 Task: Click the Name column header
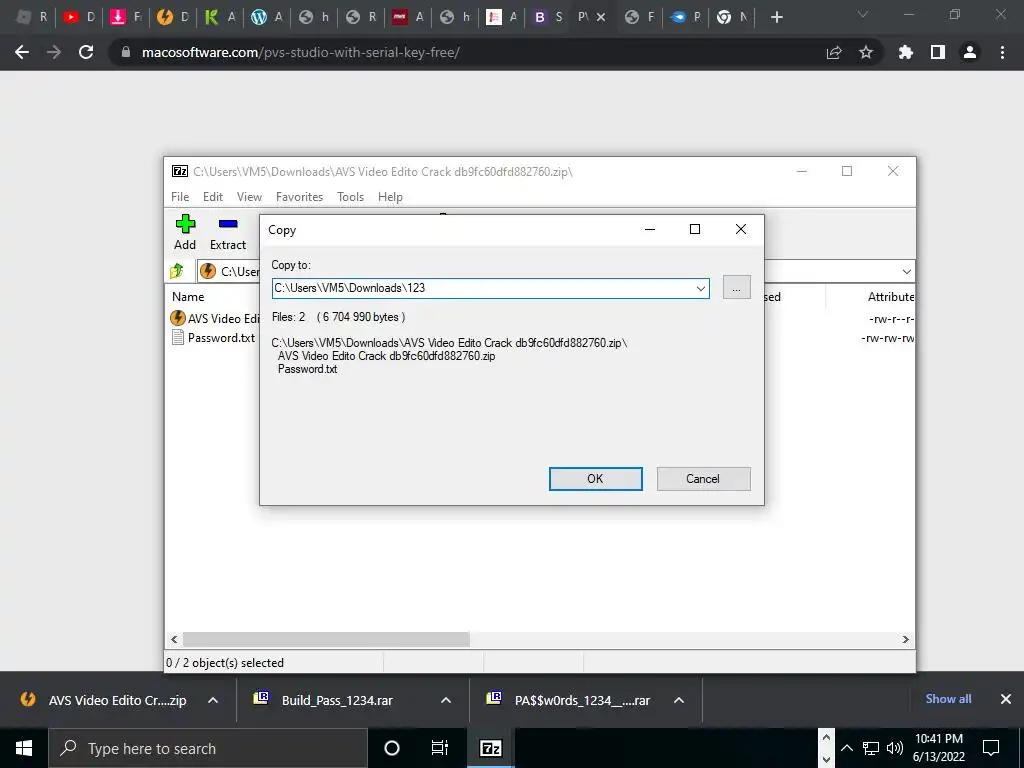click(188, 296)
